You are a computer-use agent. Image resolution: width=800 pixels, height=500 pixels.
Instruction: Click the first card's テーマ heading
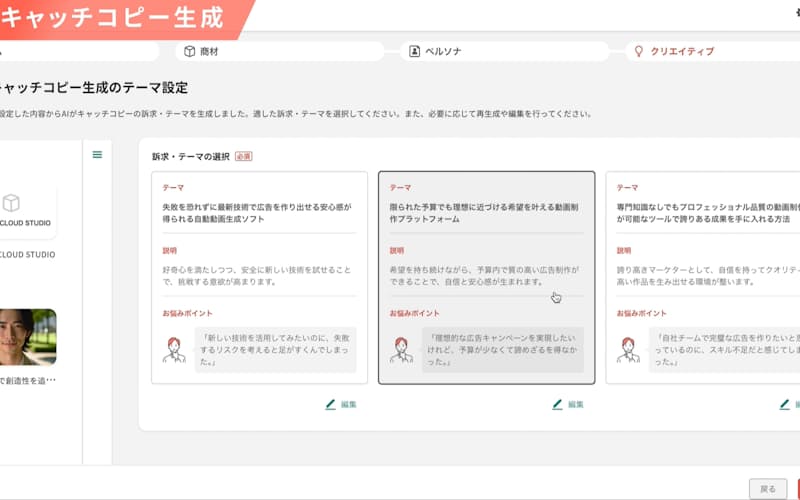(x=173, y=188)
